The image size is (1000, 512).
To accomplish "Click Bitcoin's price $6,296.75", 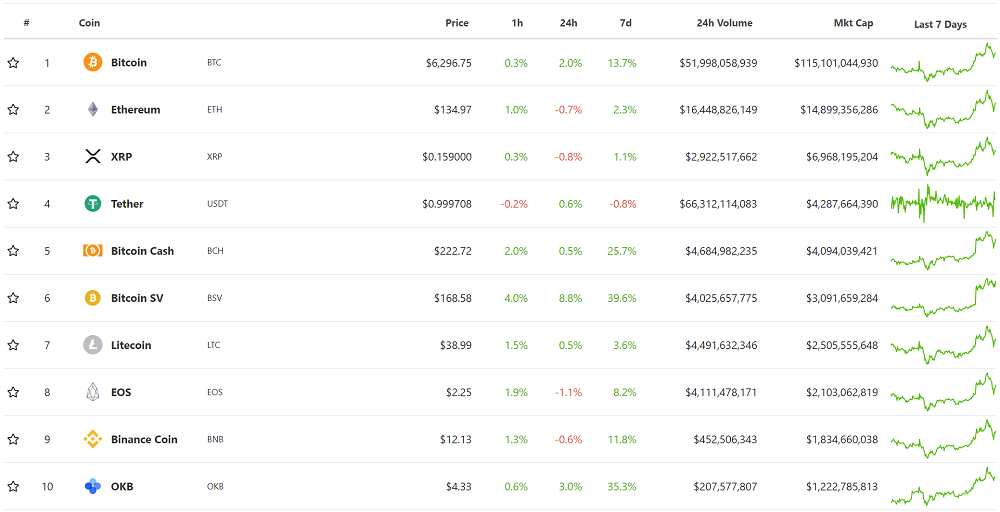I will [449, 62].
